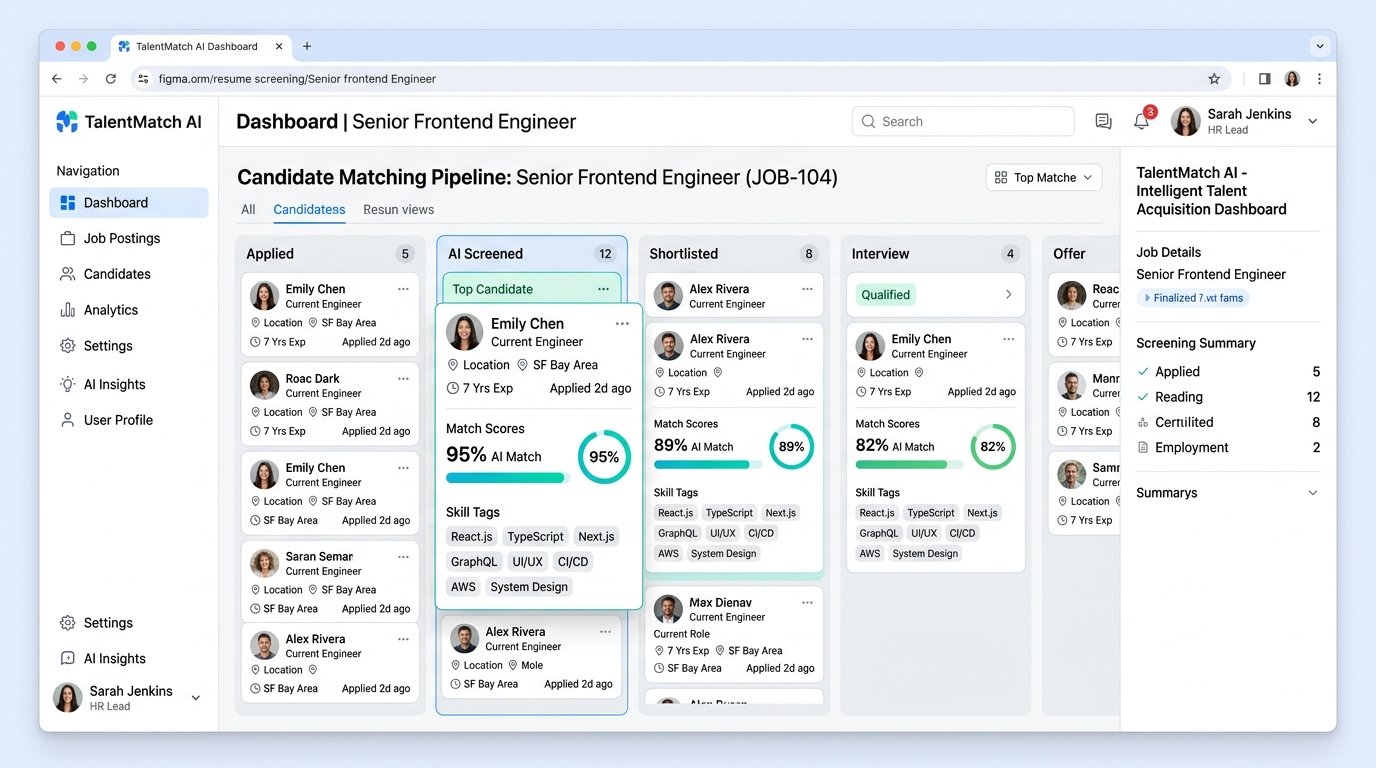Click the AI Screened count badge 12
The height and width of the screenshot is (768, 1376).
604,254
